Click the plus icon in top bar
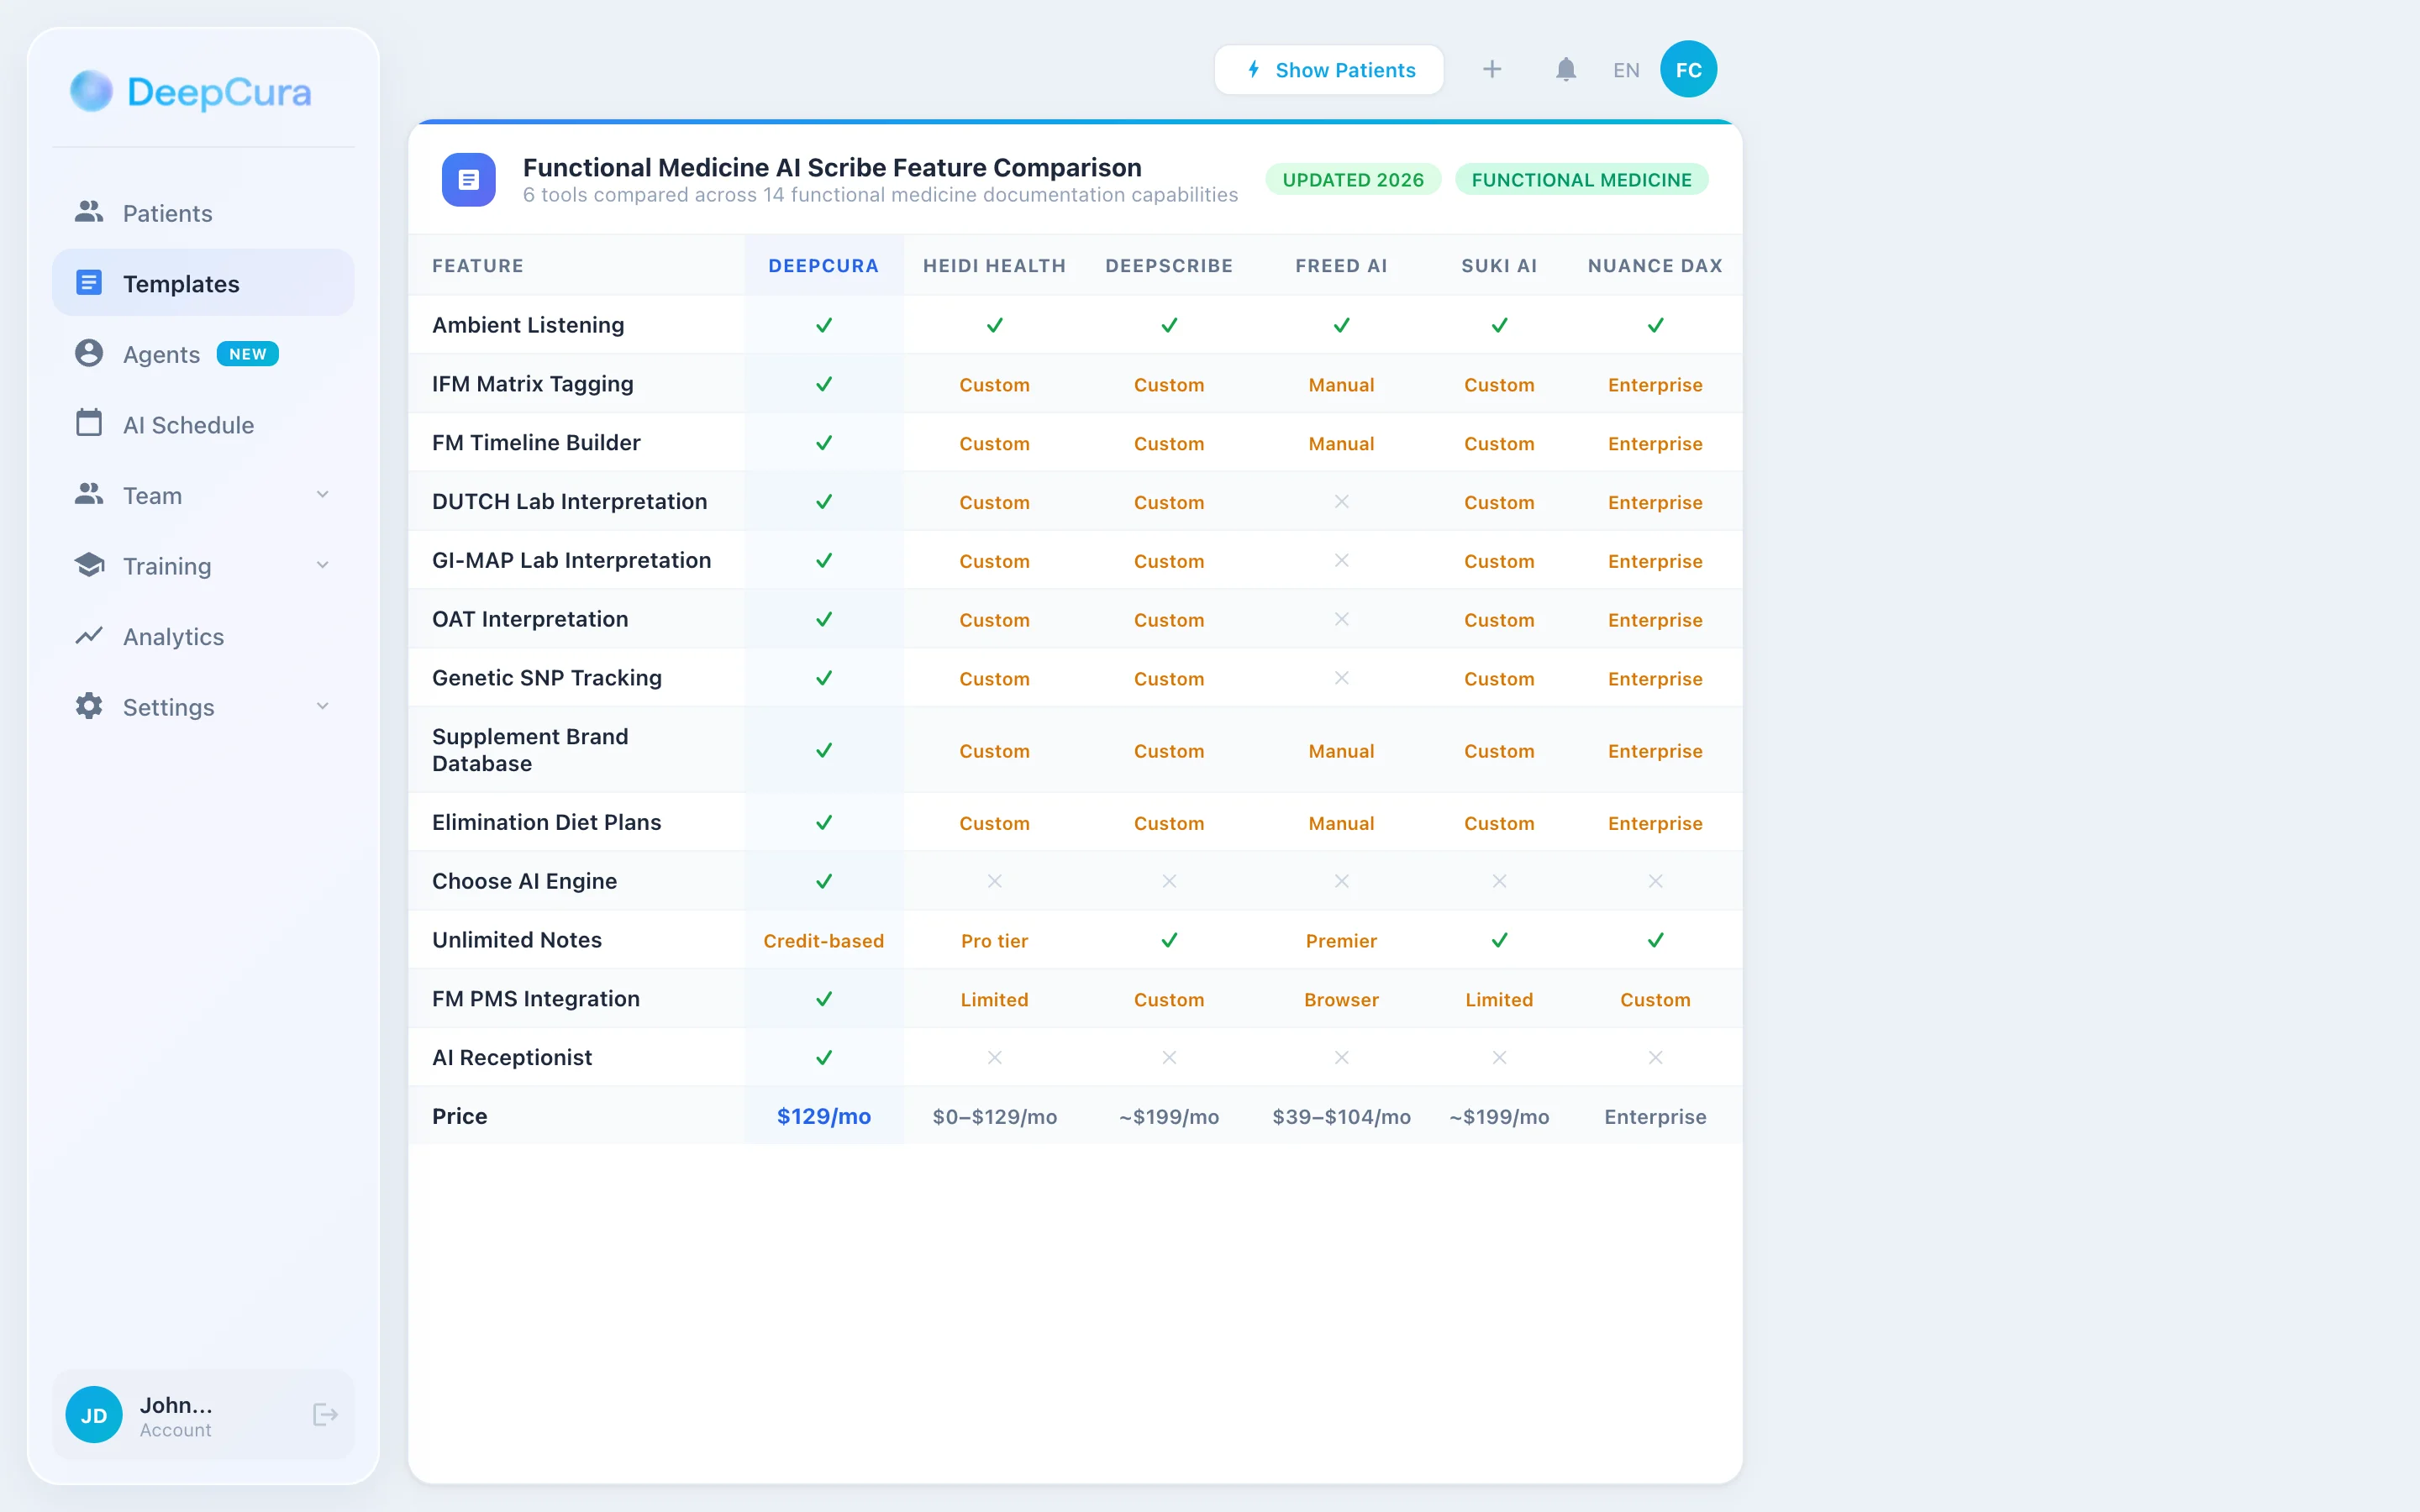This screenshot has width=2420, height=1512. point(1491,70)
